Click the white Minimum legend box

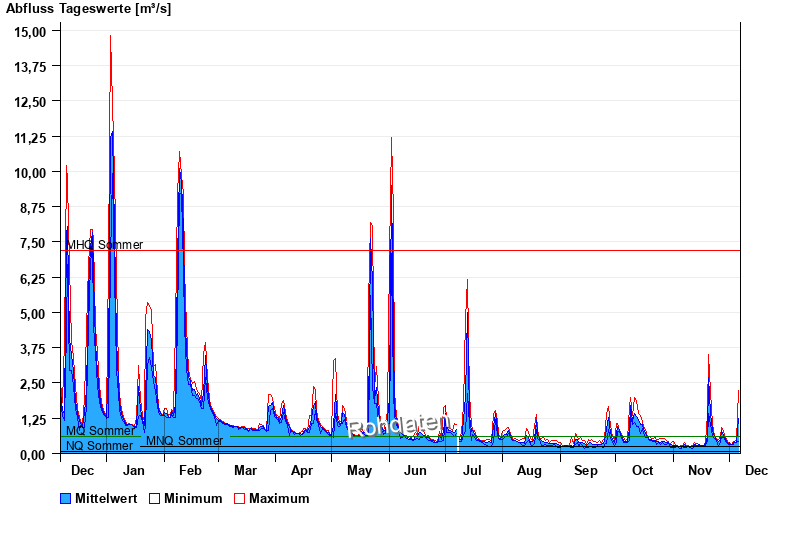pyautogui.click(x=155, y=498)
